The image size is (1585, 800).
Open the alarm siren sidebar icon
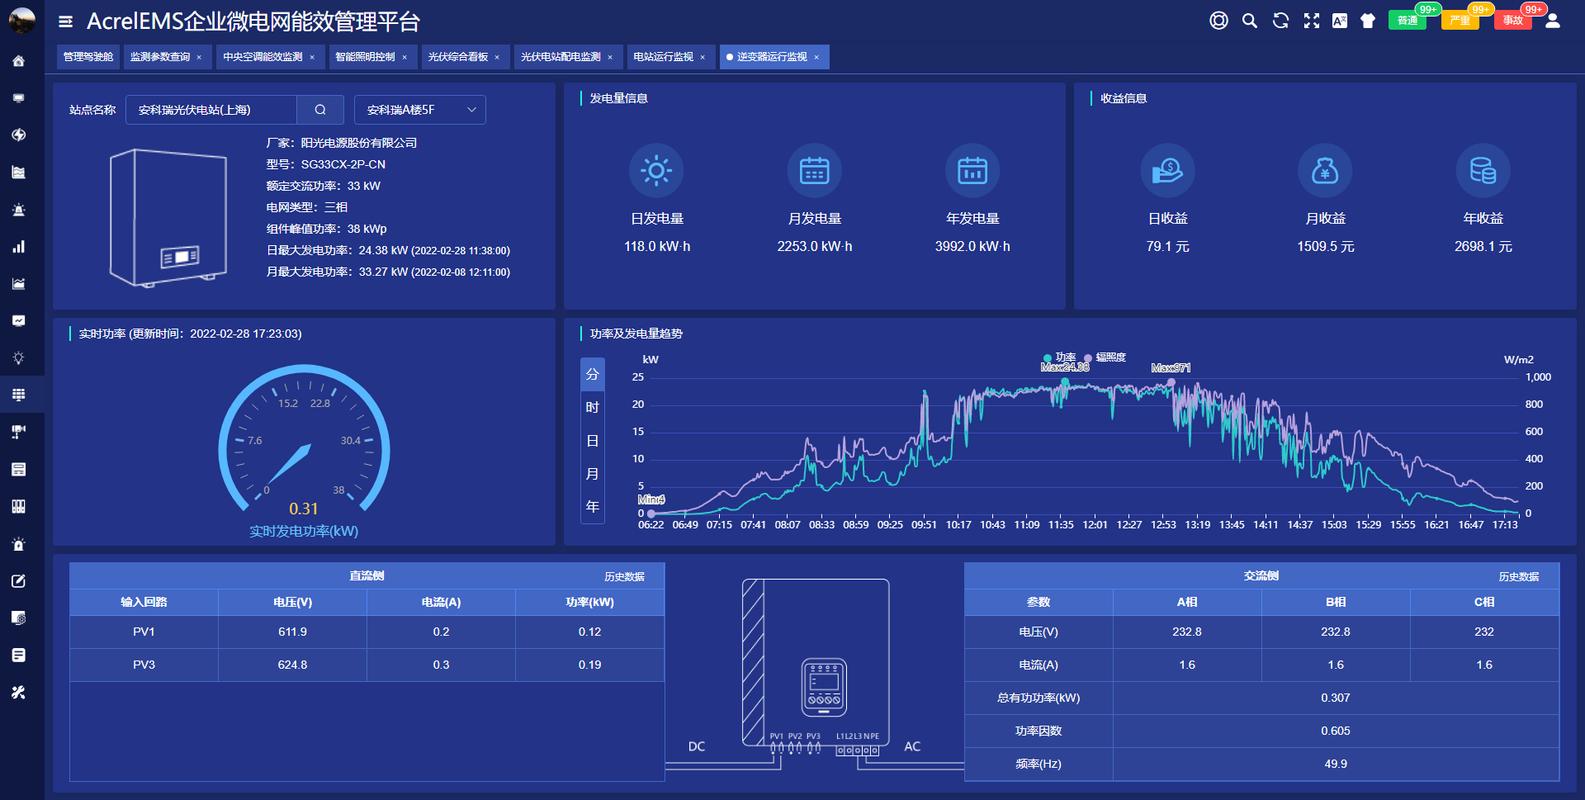18,210
